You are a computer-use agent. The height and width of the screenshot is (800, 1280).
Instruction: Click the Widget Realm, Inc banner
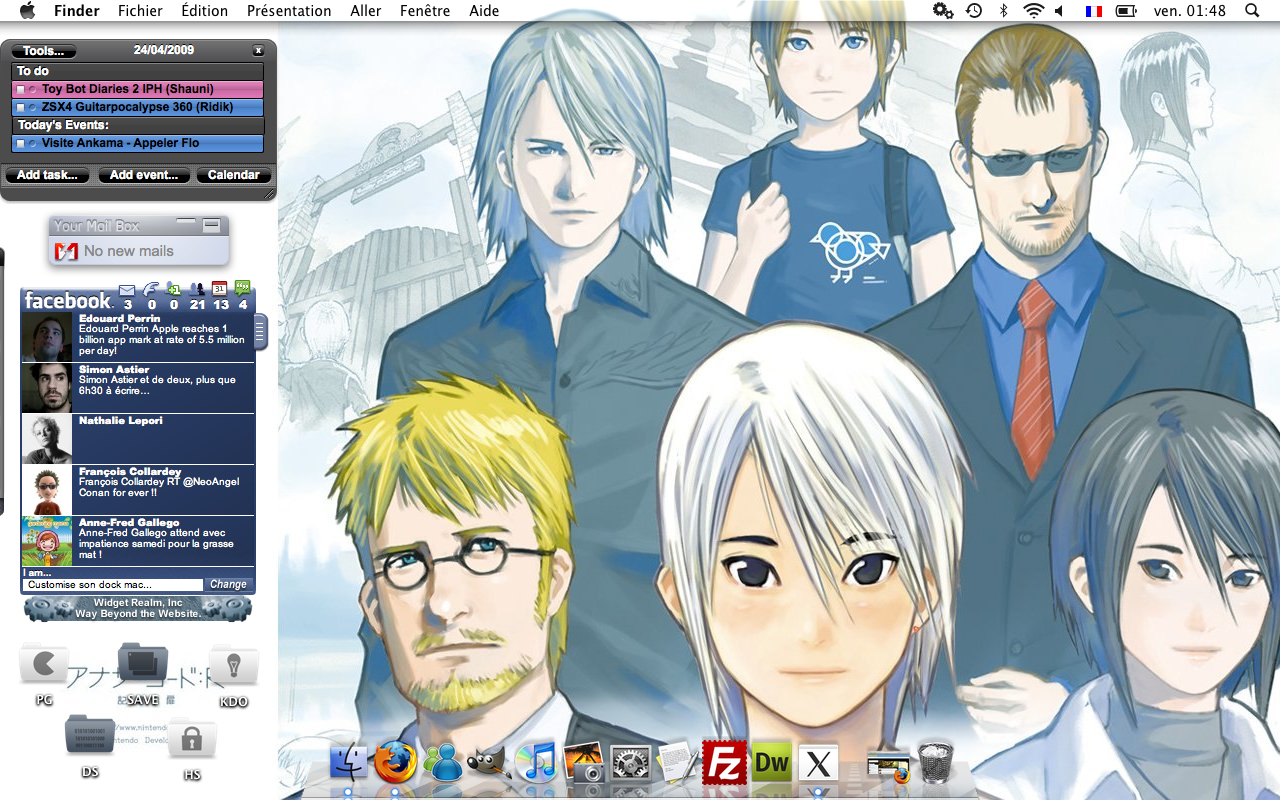pos(138,608)
